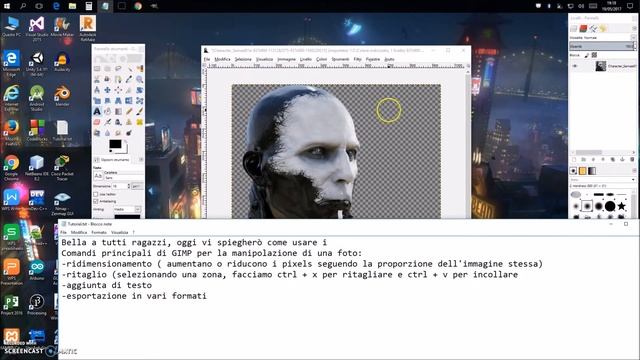Select the Eraser tool
640x360 pixels.
(x=97, y=122)
